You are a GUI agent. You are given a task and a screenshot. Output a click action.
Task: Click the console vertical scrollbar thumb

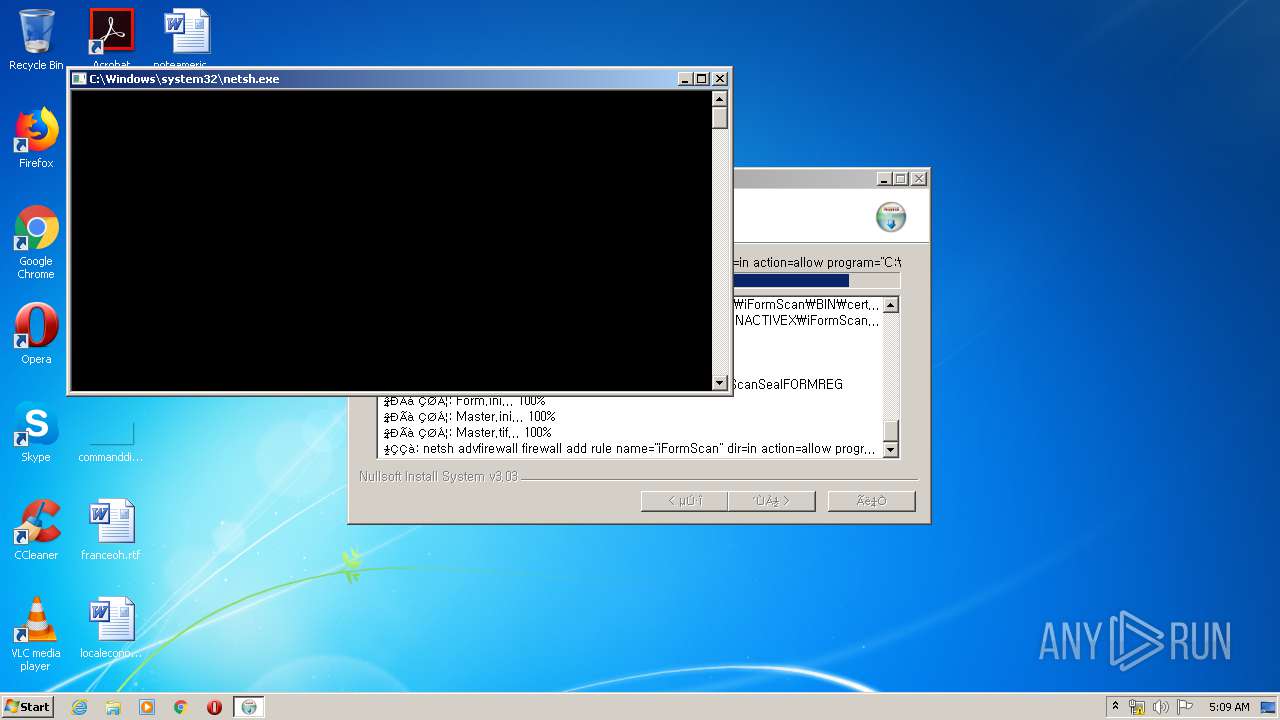click(719, 117)
